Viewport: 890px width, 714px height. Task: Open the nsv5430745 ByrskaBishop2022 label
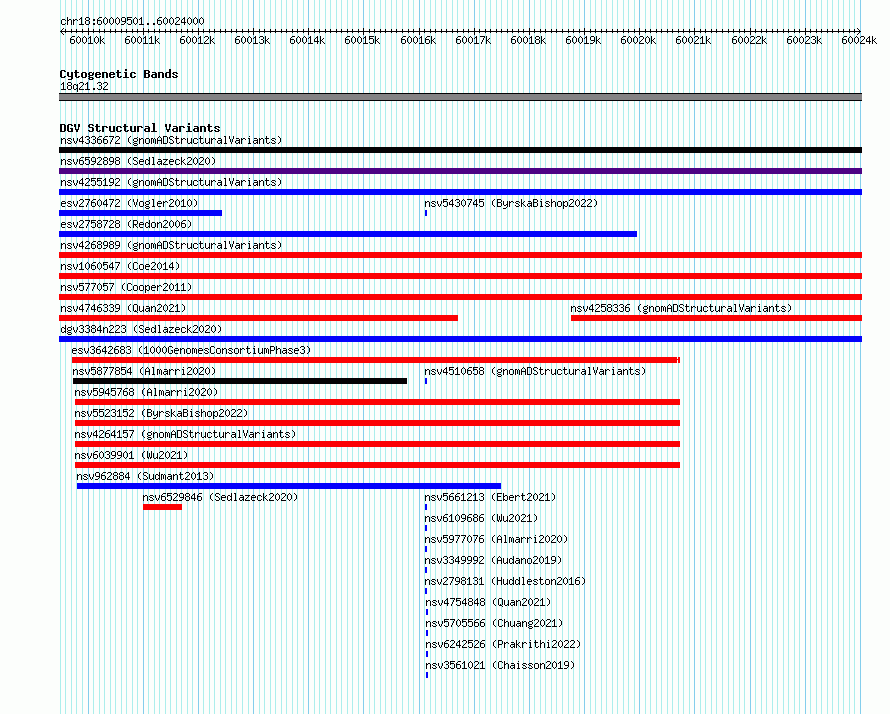coord(511,203)
